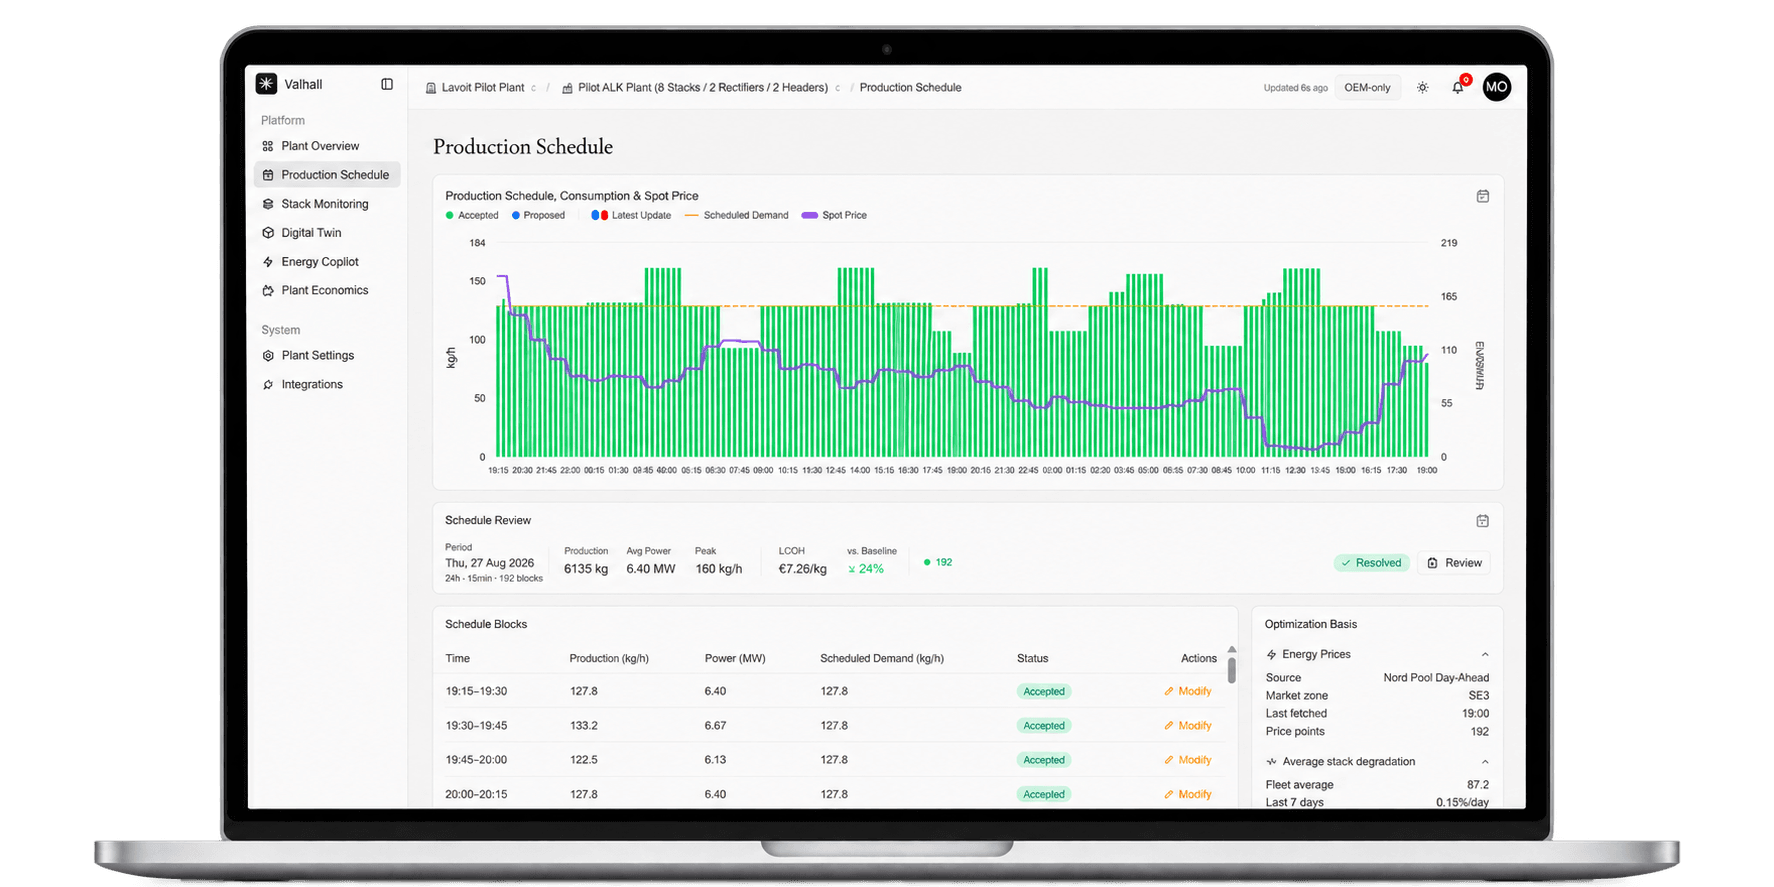1774x887 pixels.
Task: Click the green 192 blocks indicator
Action: pos(938,563)
